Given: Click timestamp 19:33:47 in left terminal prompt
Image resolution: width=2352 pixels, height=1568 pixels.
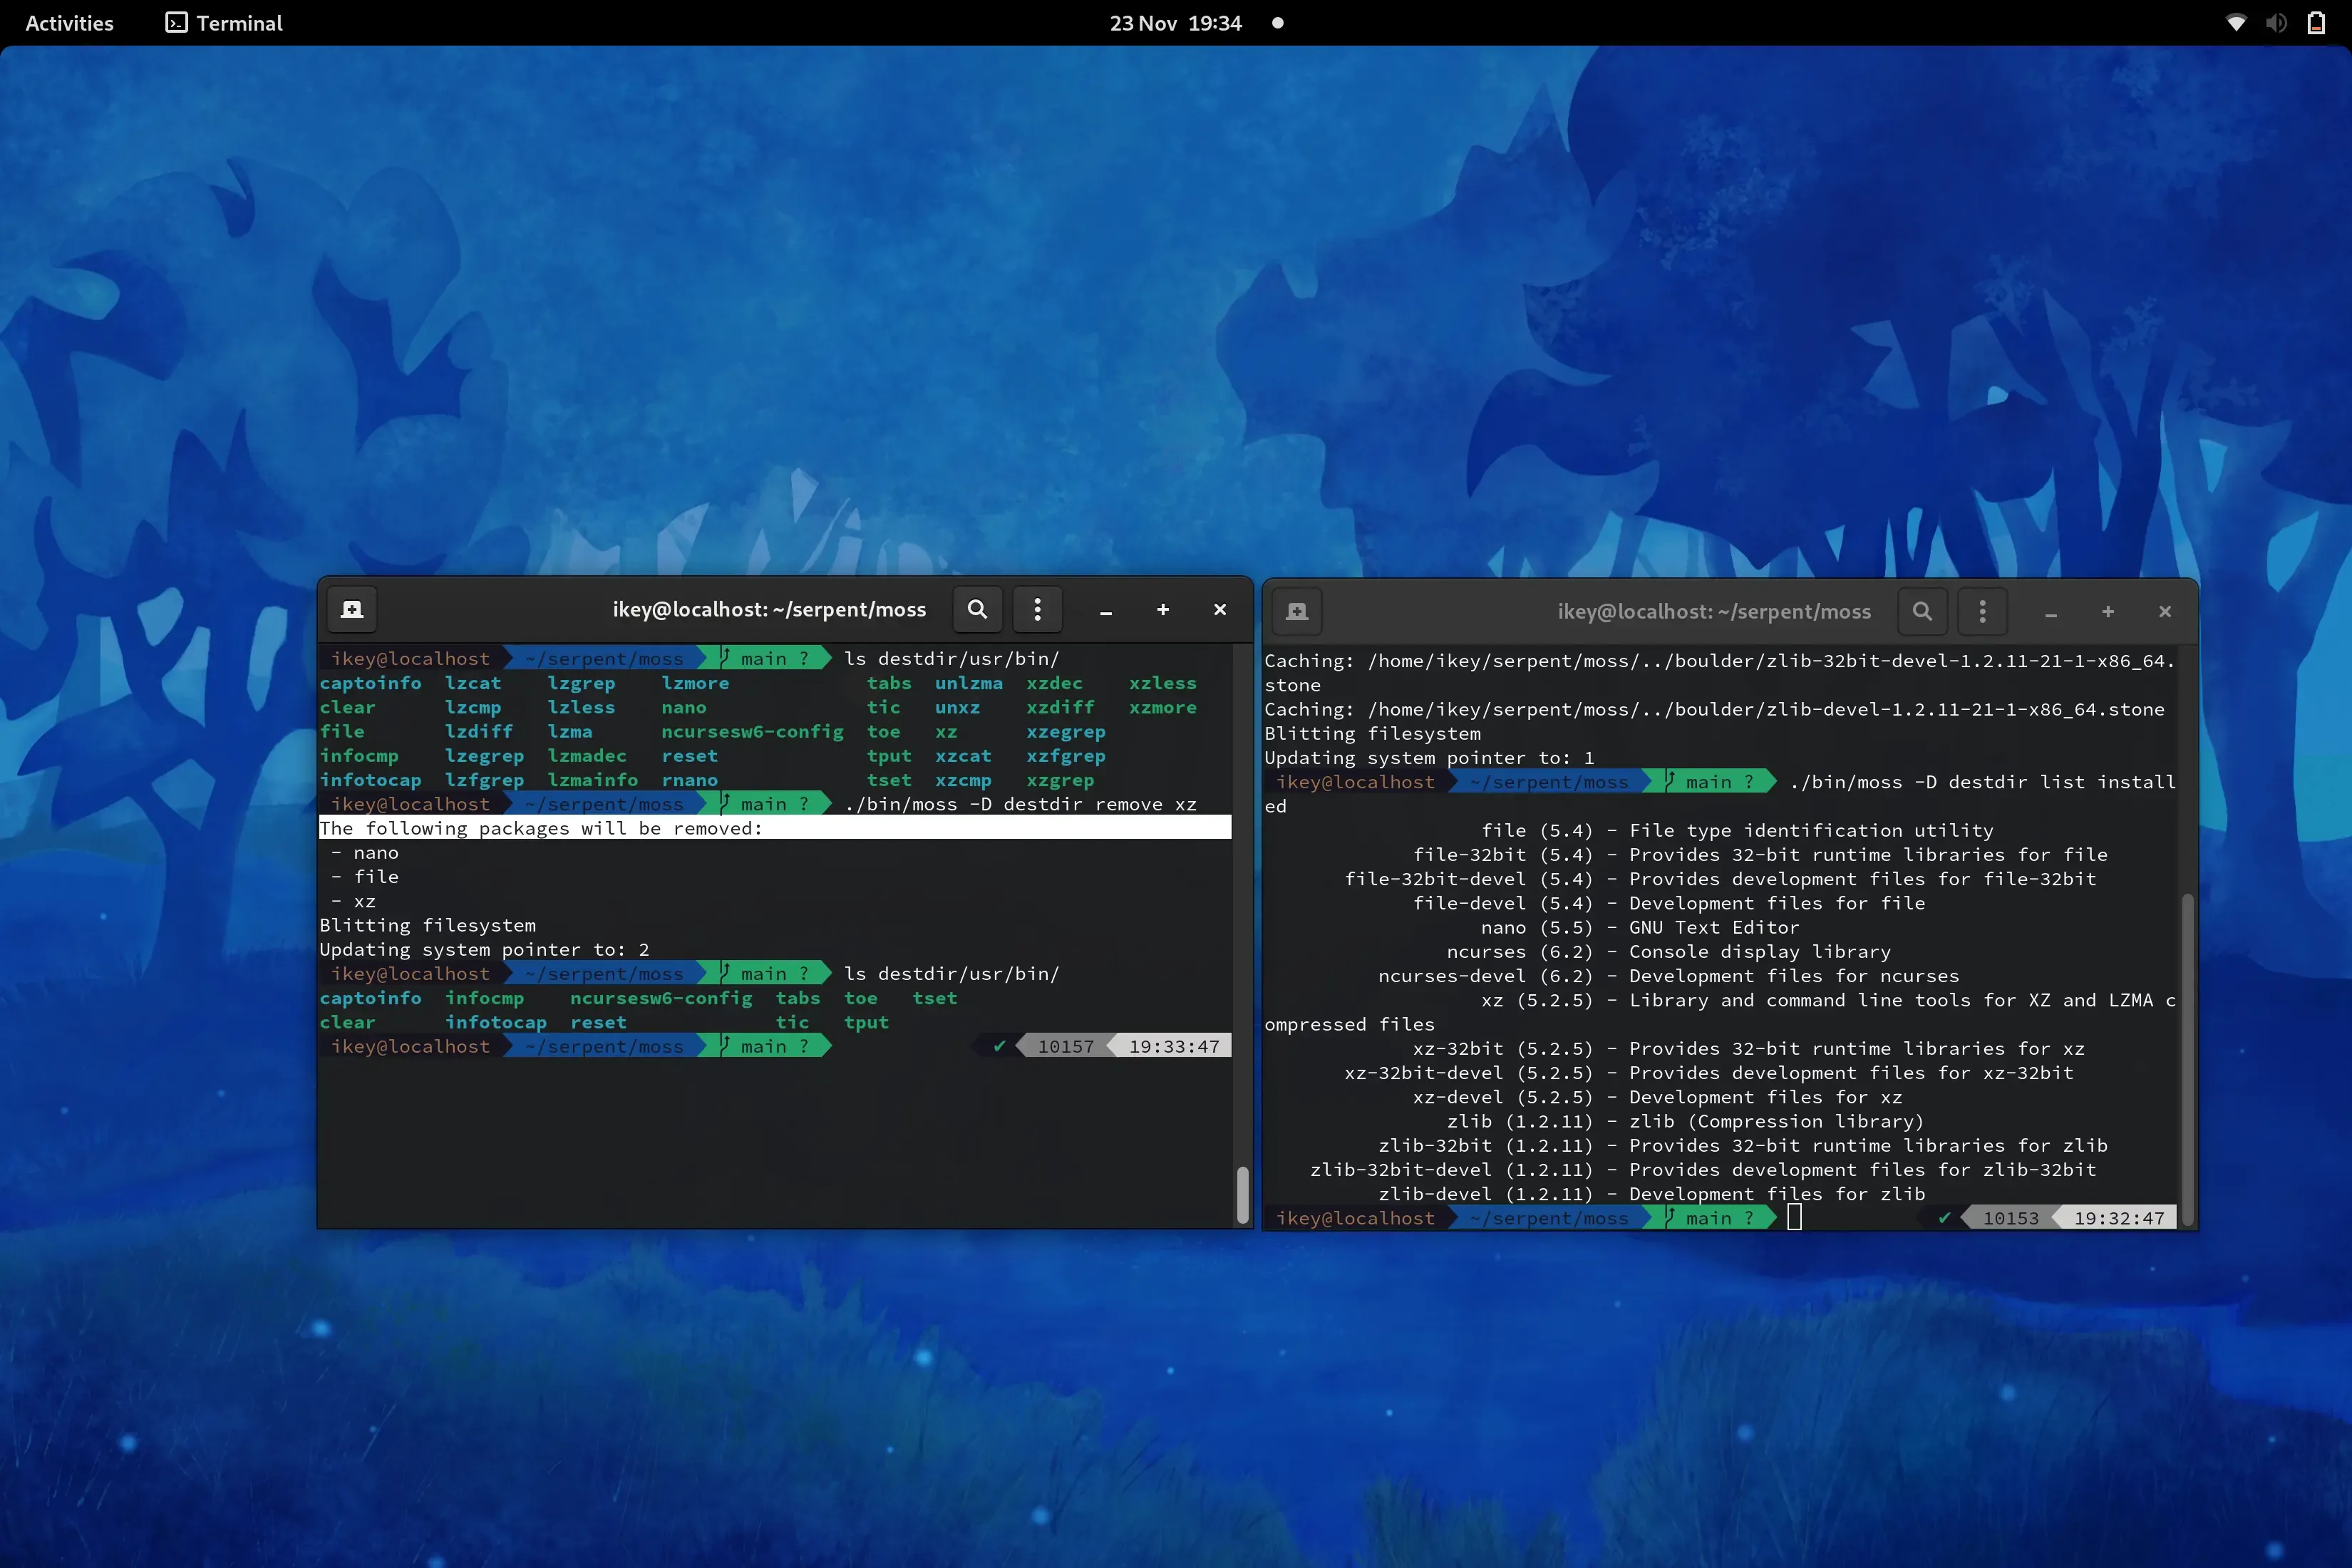Looking at the screenshot, I should [1174, 1046].
